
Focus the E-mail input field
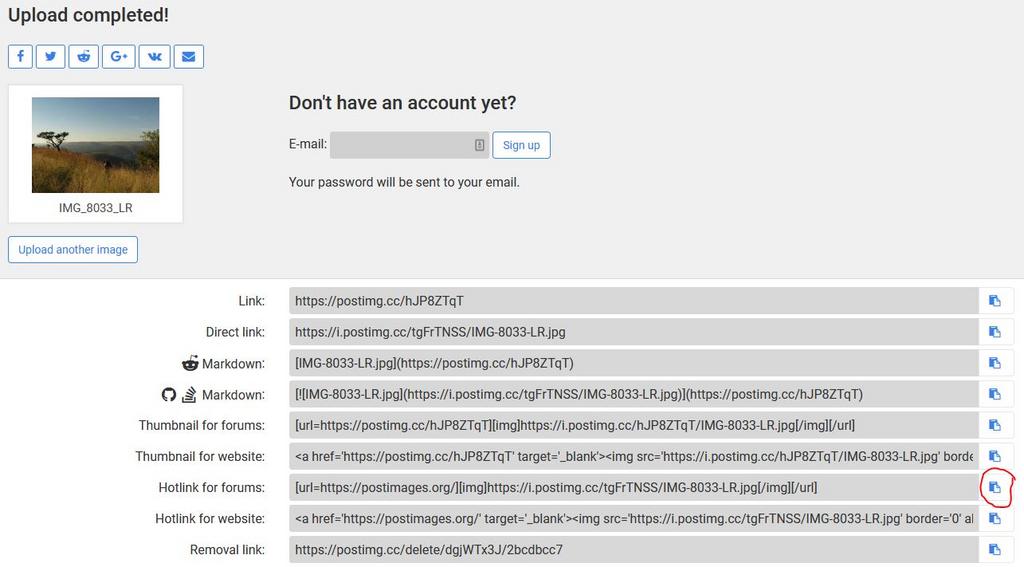tap(409, 145)
